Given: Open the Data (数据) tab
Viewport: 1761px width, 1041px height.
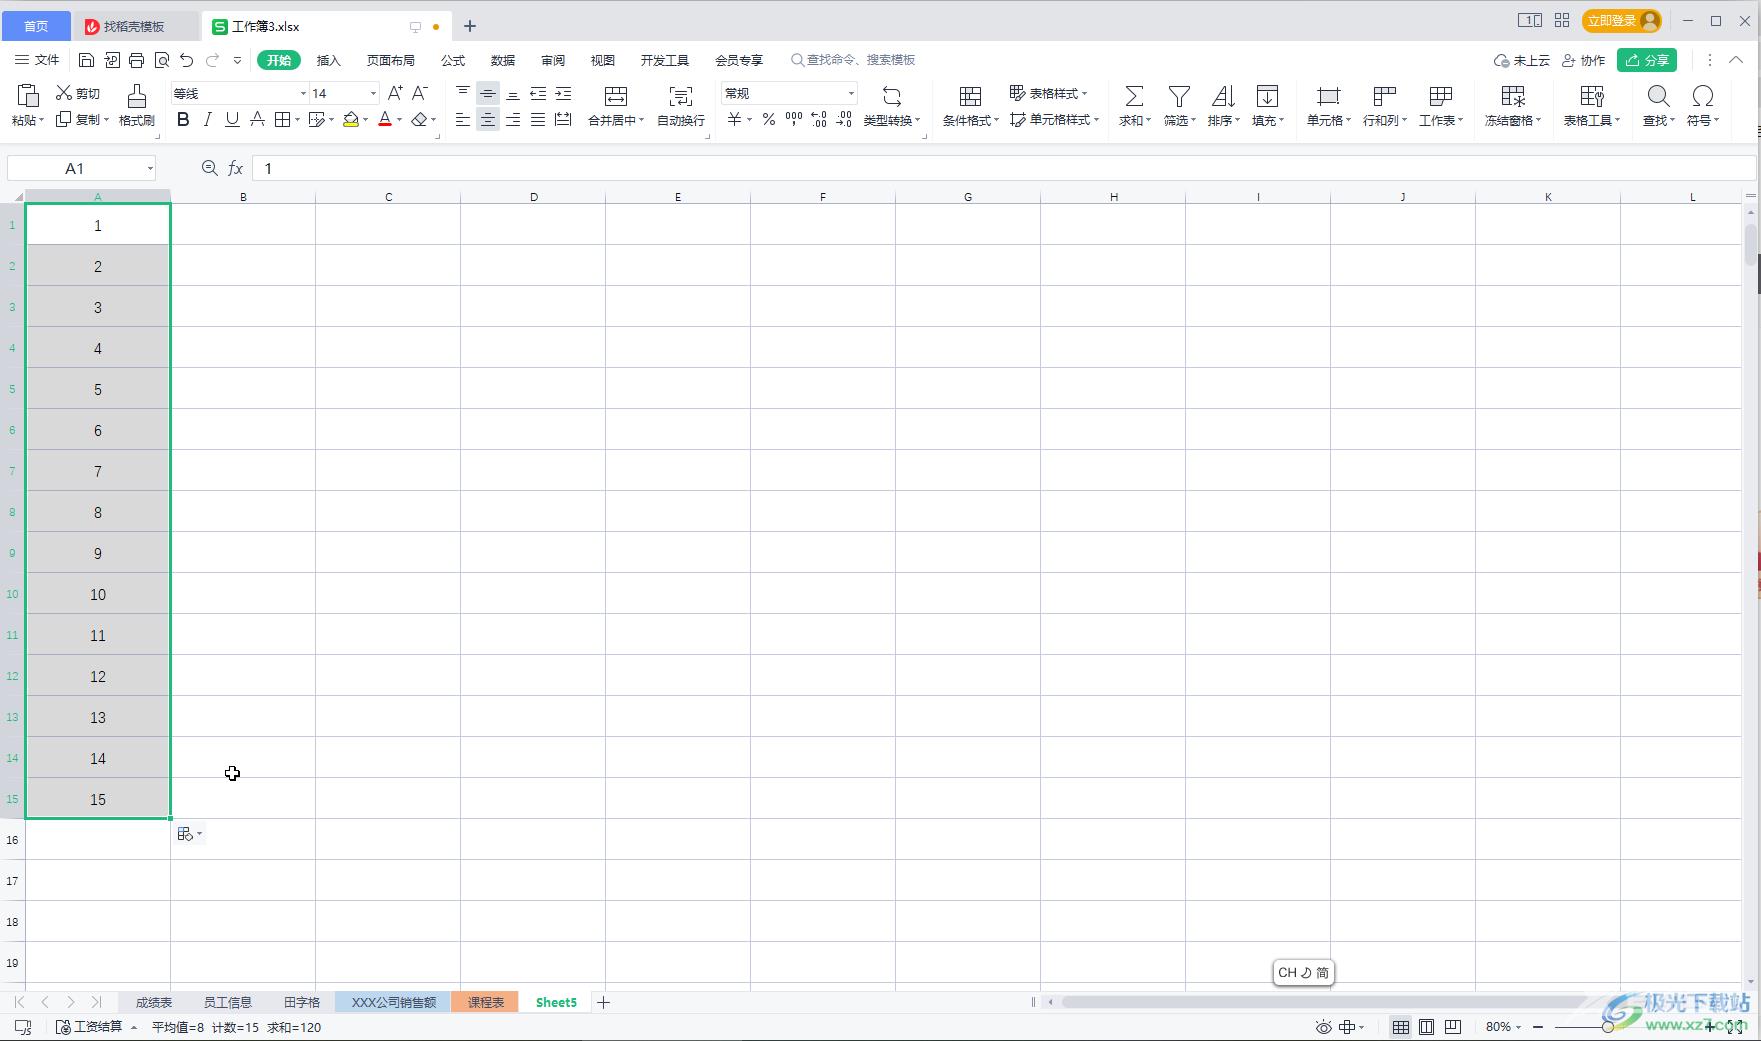Looking at the screenshot, I should pyautogui.click(x=503, y=60).
